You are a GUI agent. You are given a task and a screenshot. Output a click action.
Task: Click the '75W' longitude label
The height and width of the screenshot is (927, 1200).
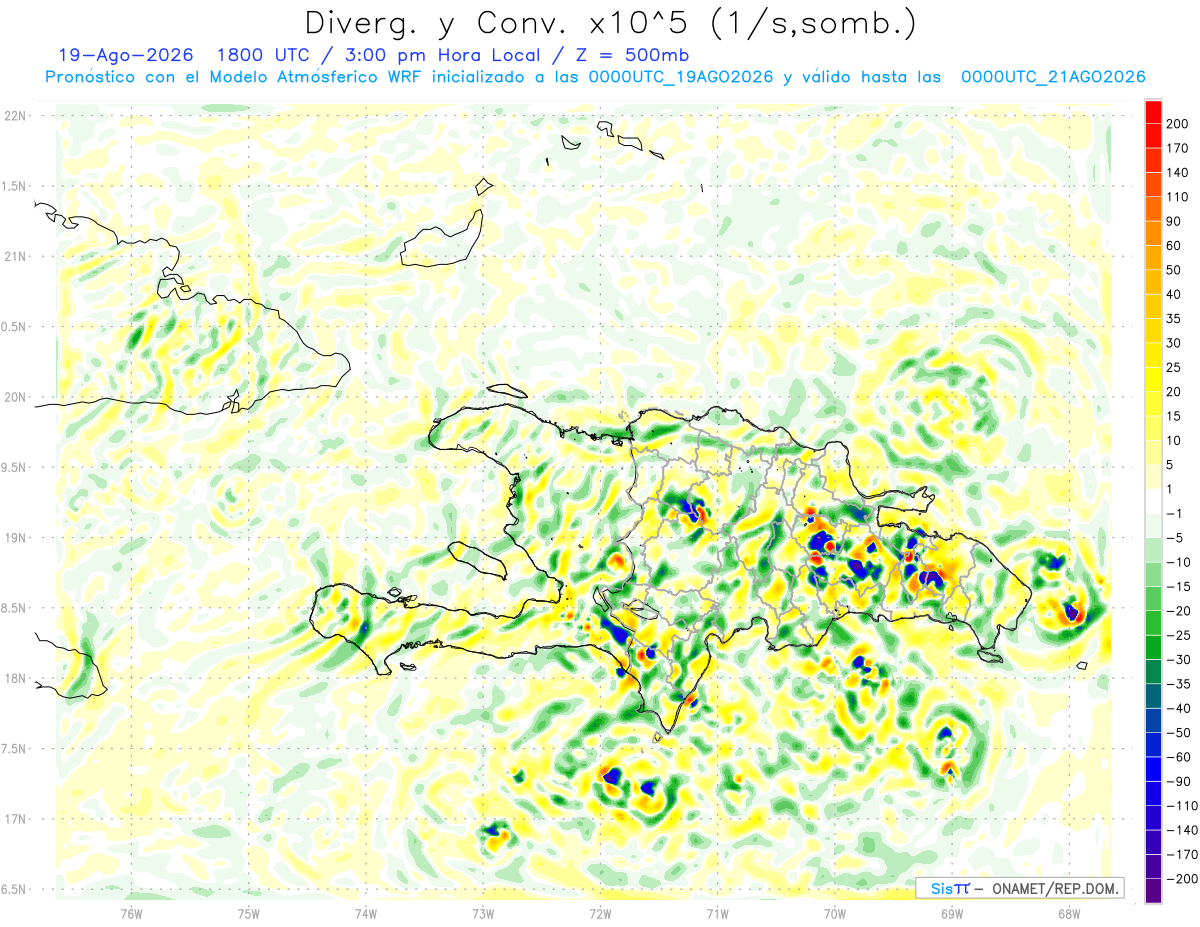248,913
